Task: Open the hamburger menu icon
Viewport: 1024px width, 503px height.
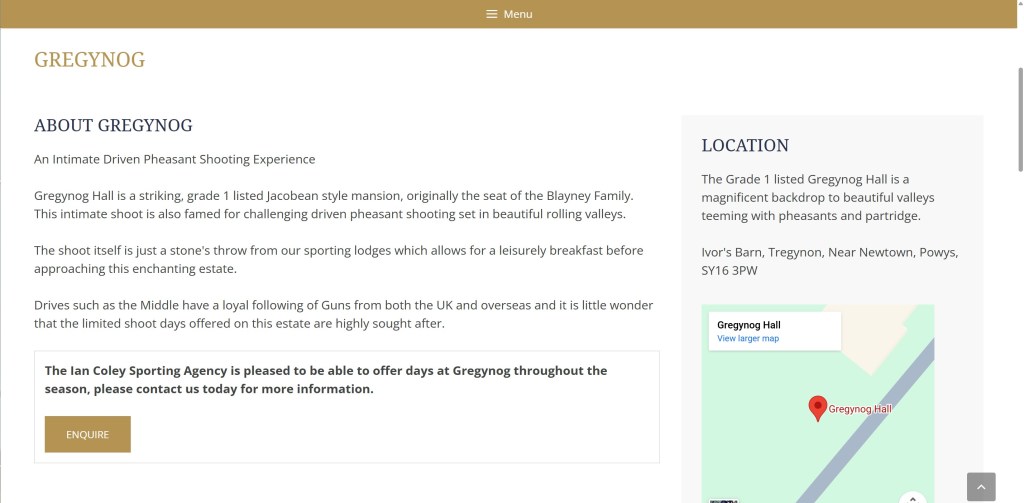Action: [x=491, y=14]
